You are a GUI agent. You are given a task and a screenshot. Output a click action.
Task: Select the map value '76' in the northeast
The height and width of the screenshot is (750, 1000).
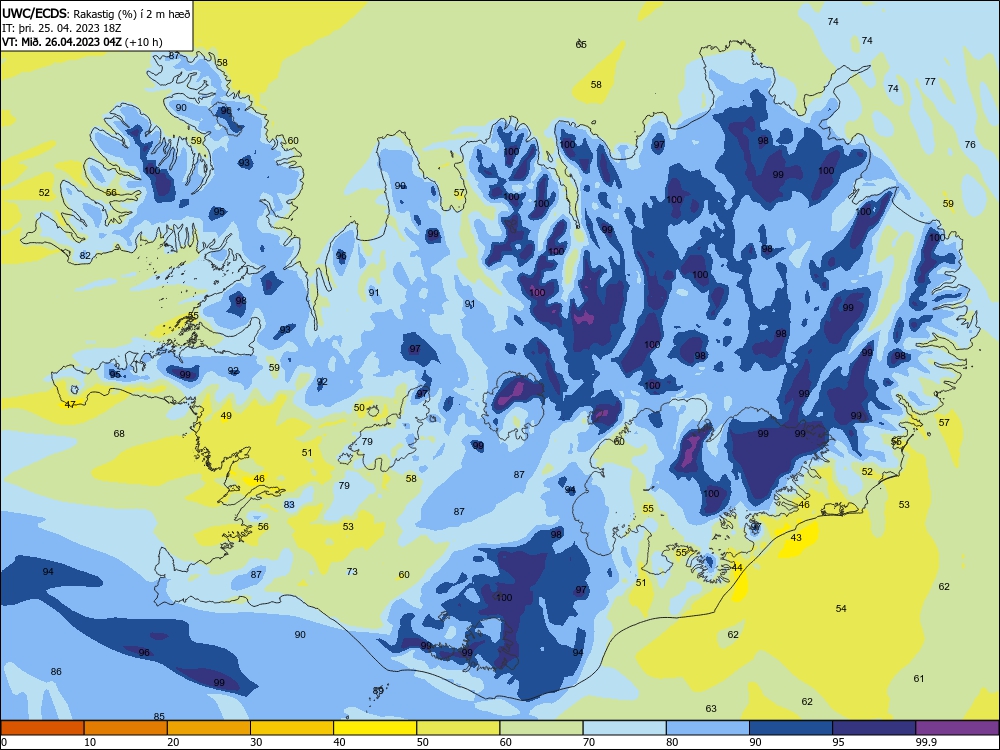tap(970, 145)
